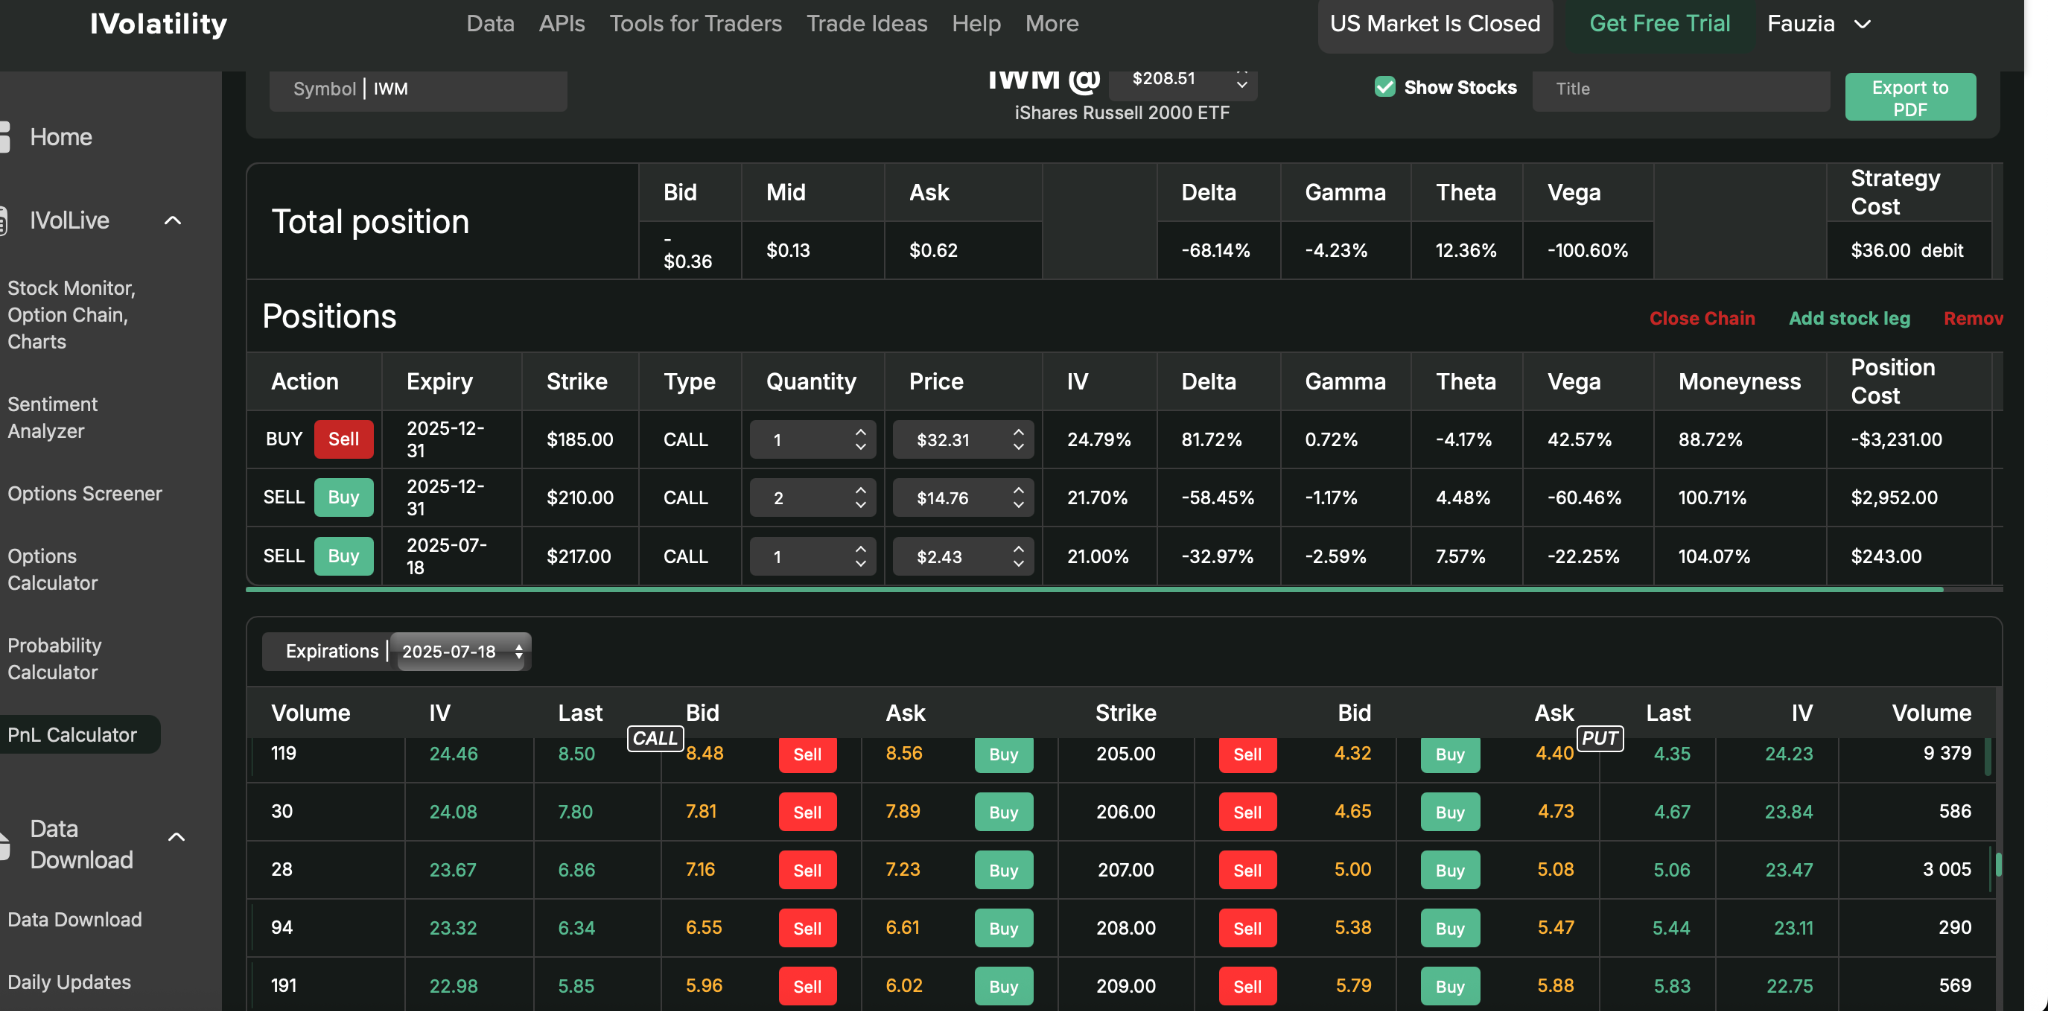The width and height of the screenshot is (2048, 1011).
Task: Buy the 207.00 strike put
Action: [1450, 871]
